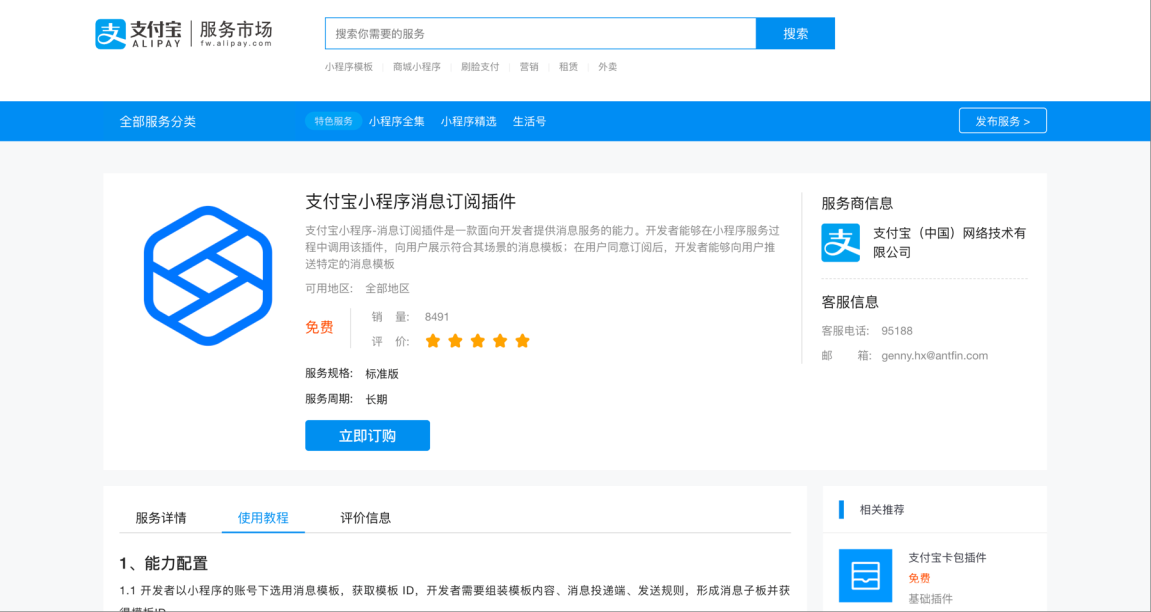1151x612 pixels.
Task: Go to 小程序全集 navigation item
Action: tap(396, 122)
